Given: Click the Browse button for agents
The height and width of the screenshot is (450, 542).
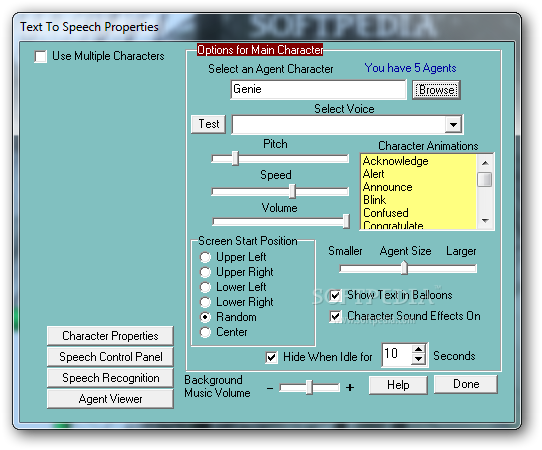Looking at the screenshot, I should (x=436, y=90).
